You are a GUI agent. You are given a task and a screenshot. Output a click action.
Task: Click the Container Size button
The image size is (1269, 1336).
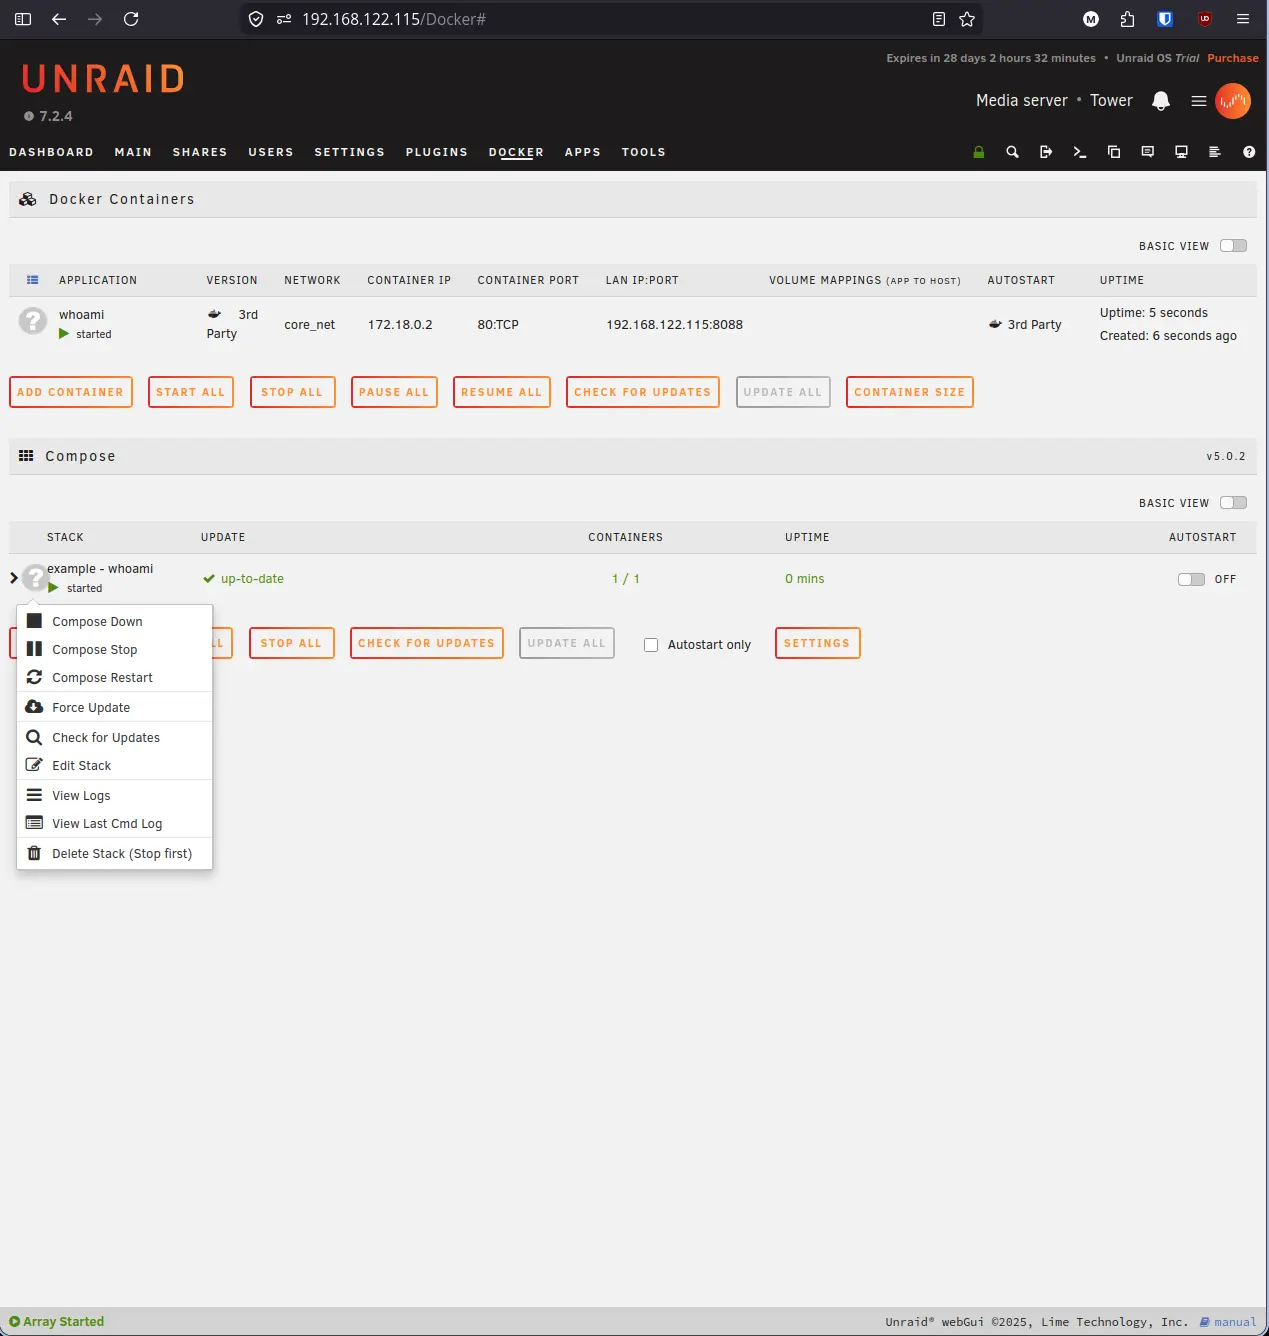pos(909,392)
